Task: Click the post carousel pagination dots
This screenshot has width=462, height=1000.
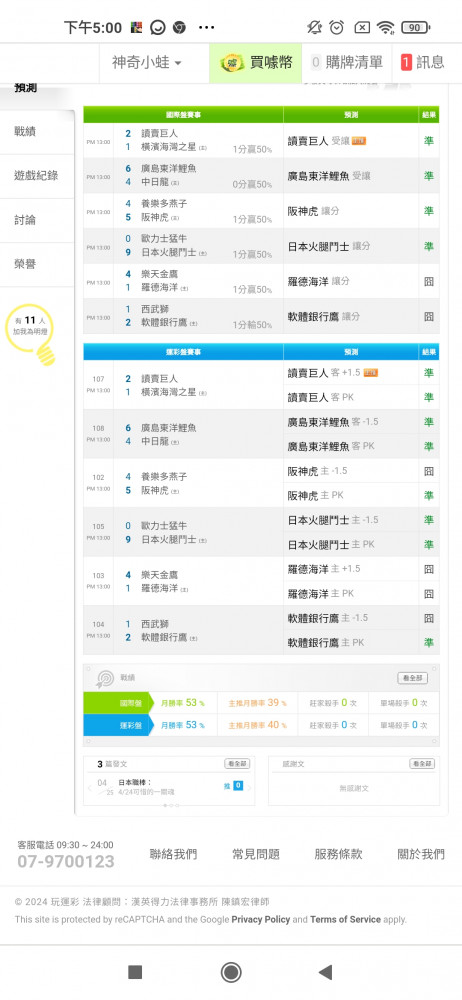Action: [170, 805]
